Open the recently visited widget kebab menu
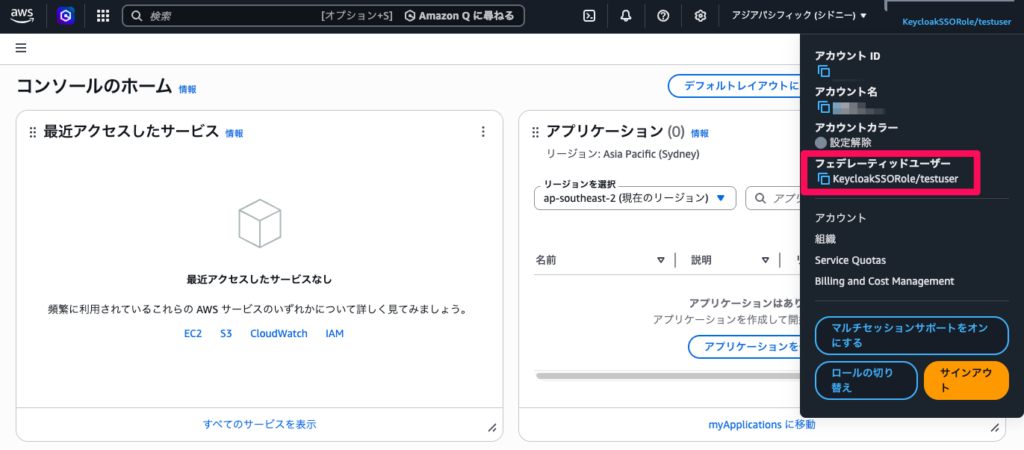Viewport: 1024px width, 450px height. pyautogui.click(x=483, y=132)
